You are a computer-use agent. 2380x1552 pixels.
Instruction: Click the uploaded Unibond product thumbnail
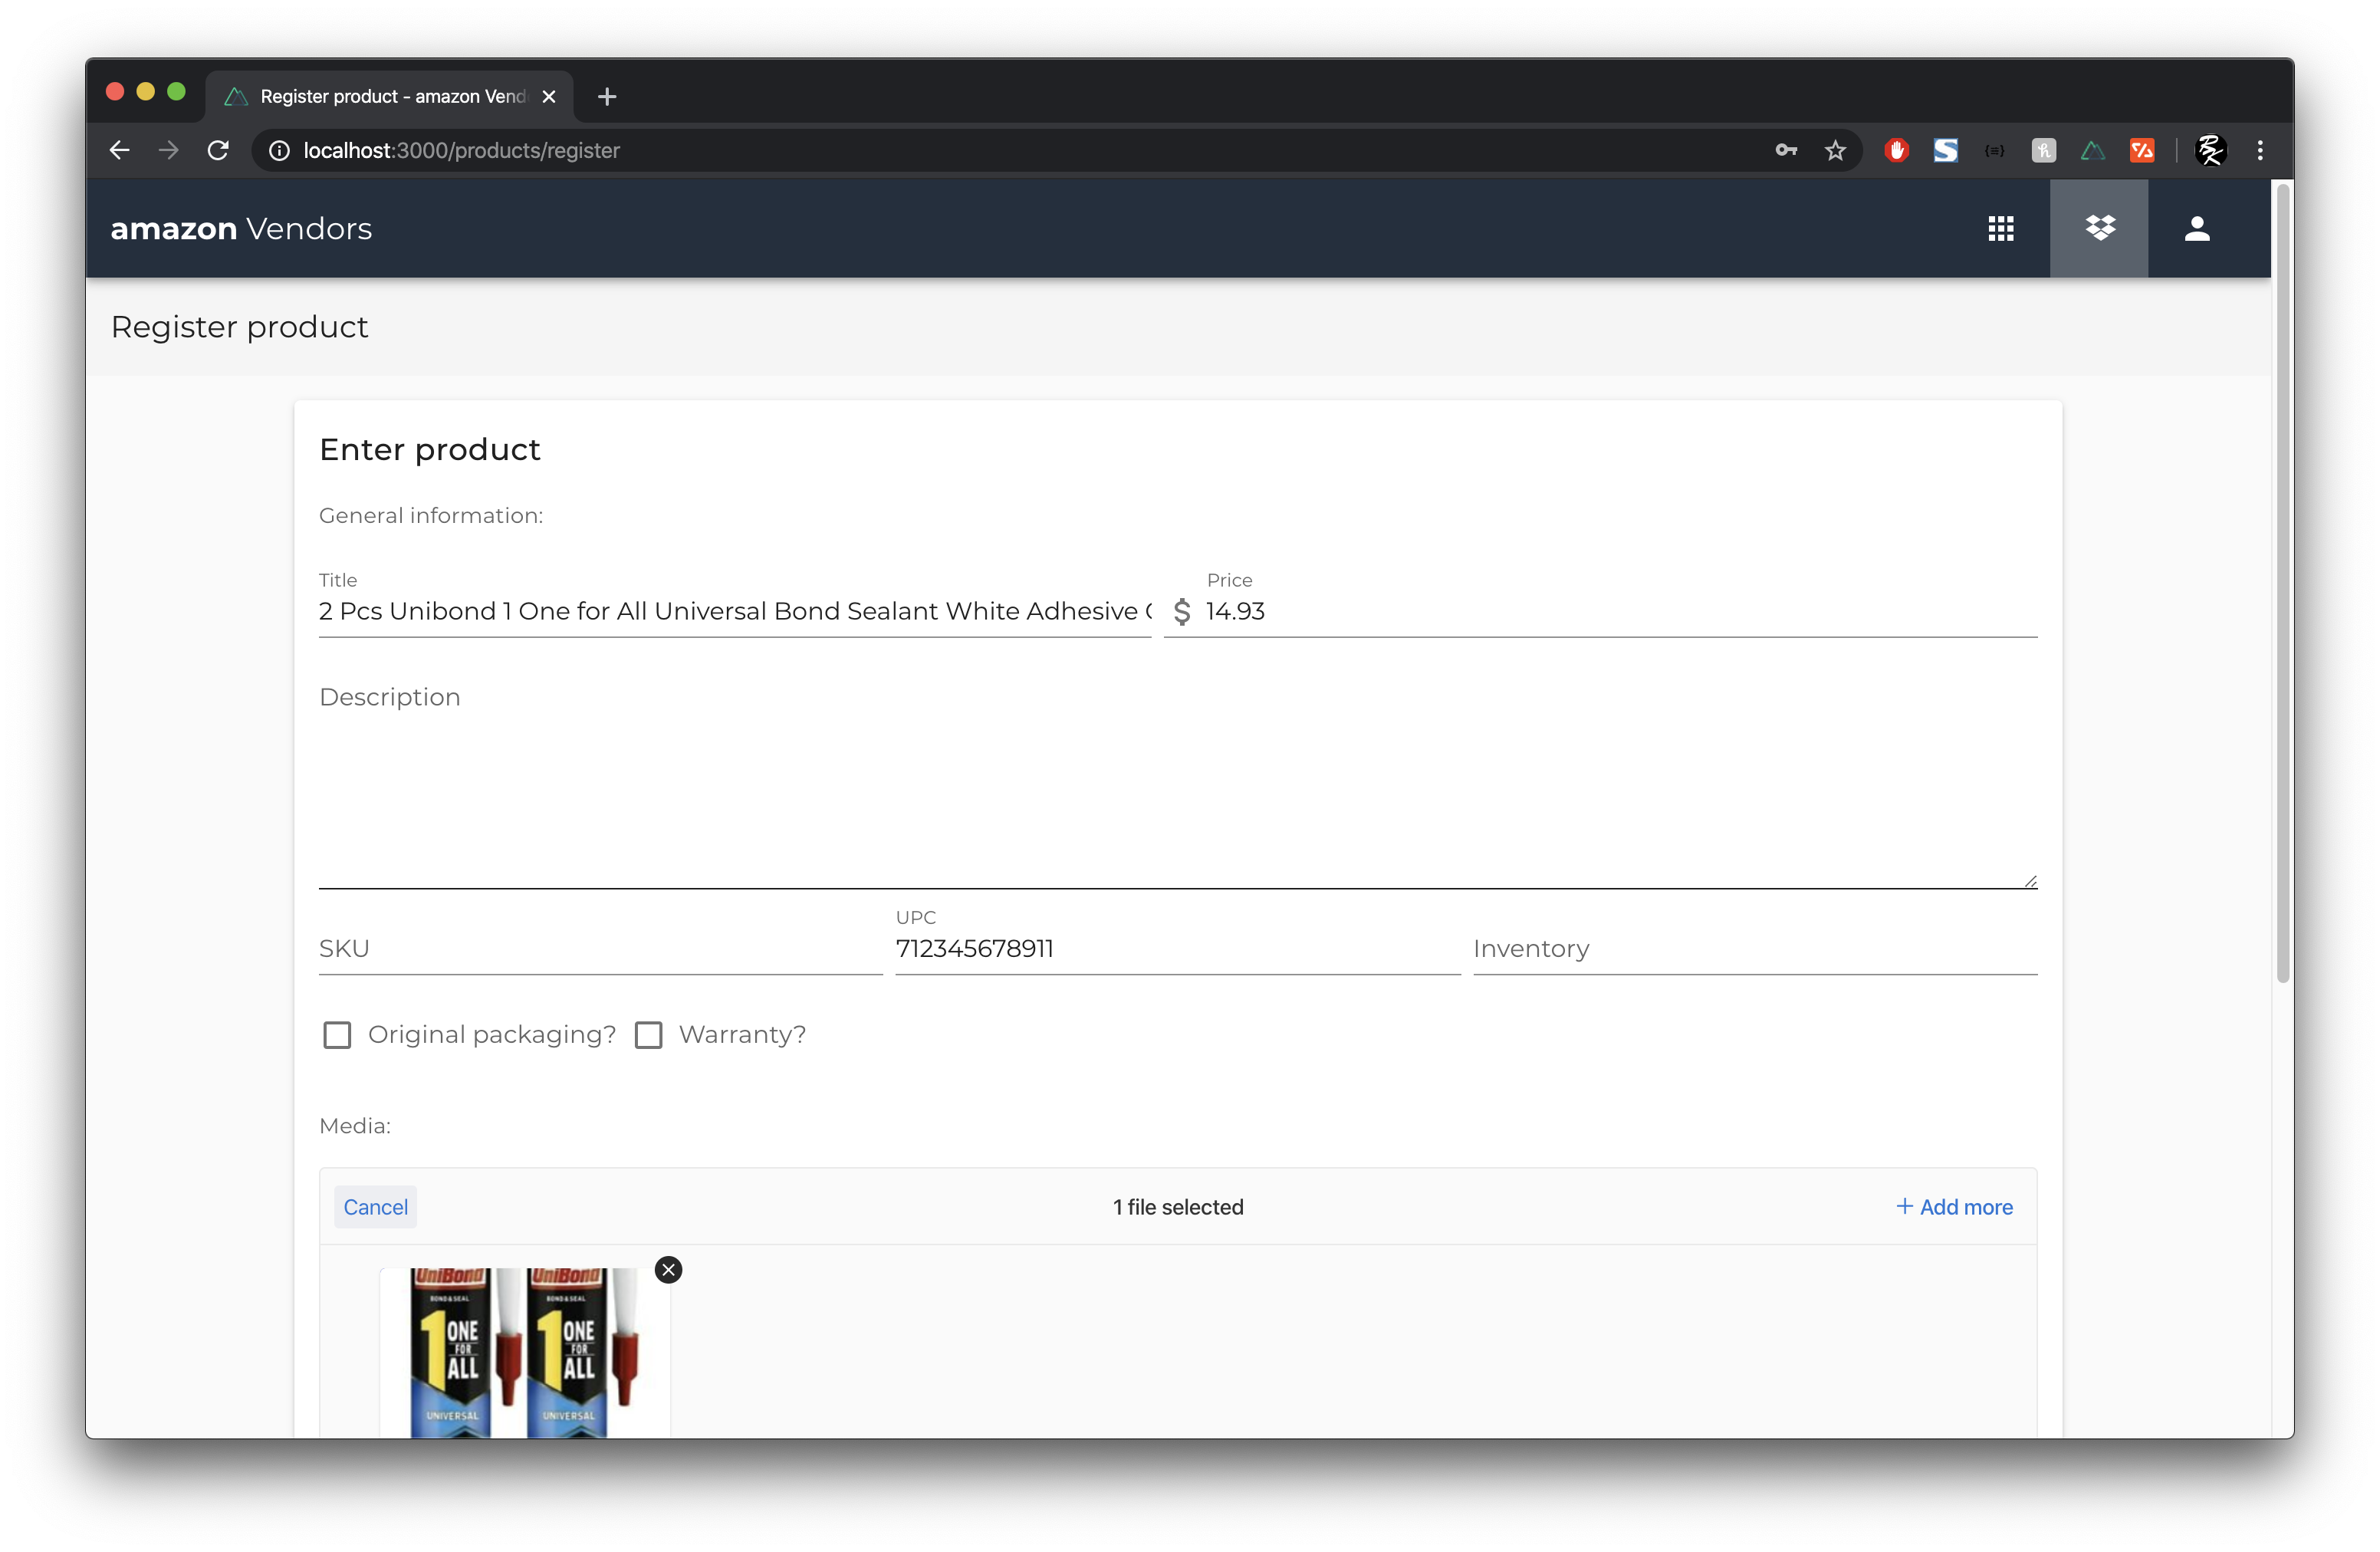[524, 1355]
